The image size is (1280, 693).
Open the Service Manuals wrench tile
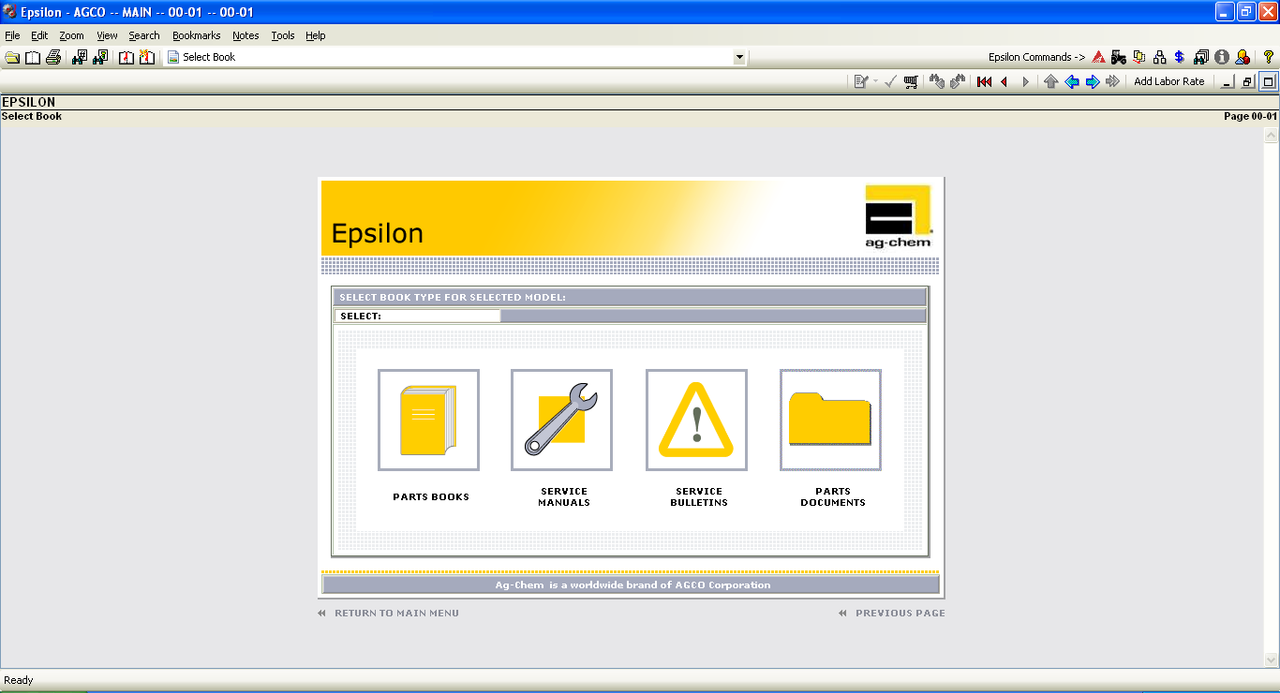pyautogui.click(x=562, y=420)
